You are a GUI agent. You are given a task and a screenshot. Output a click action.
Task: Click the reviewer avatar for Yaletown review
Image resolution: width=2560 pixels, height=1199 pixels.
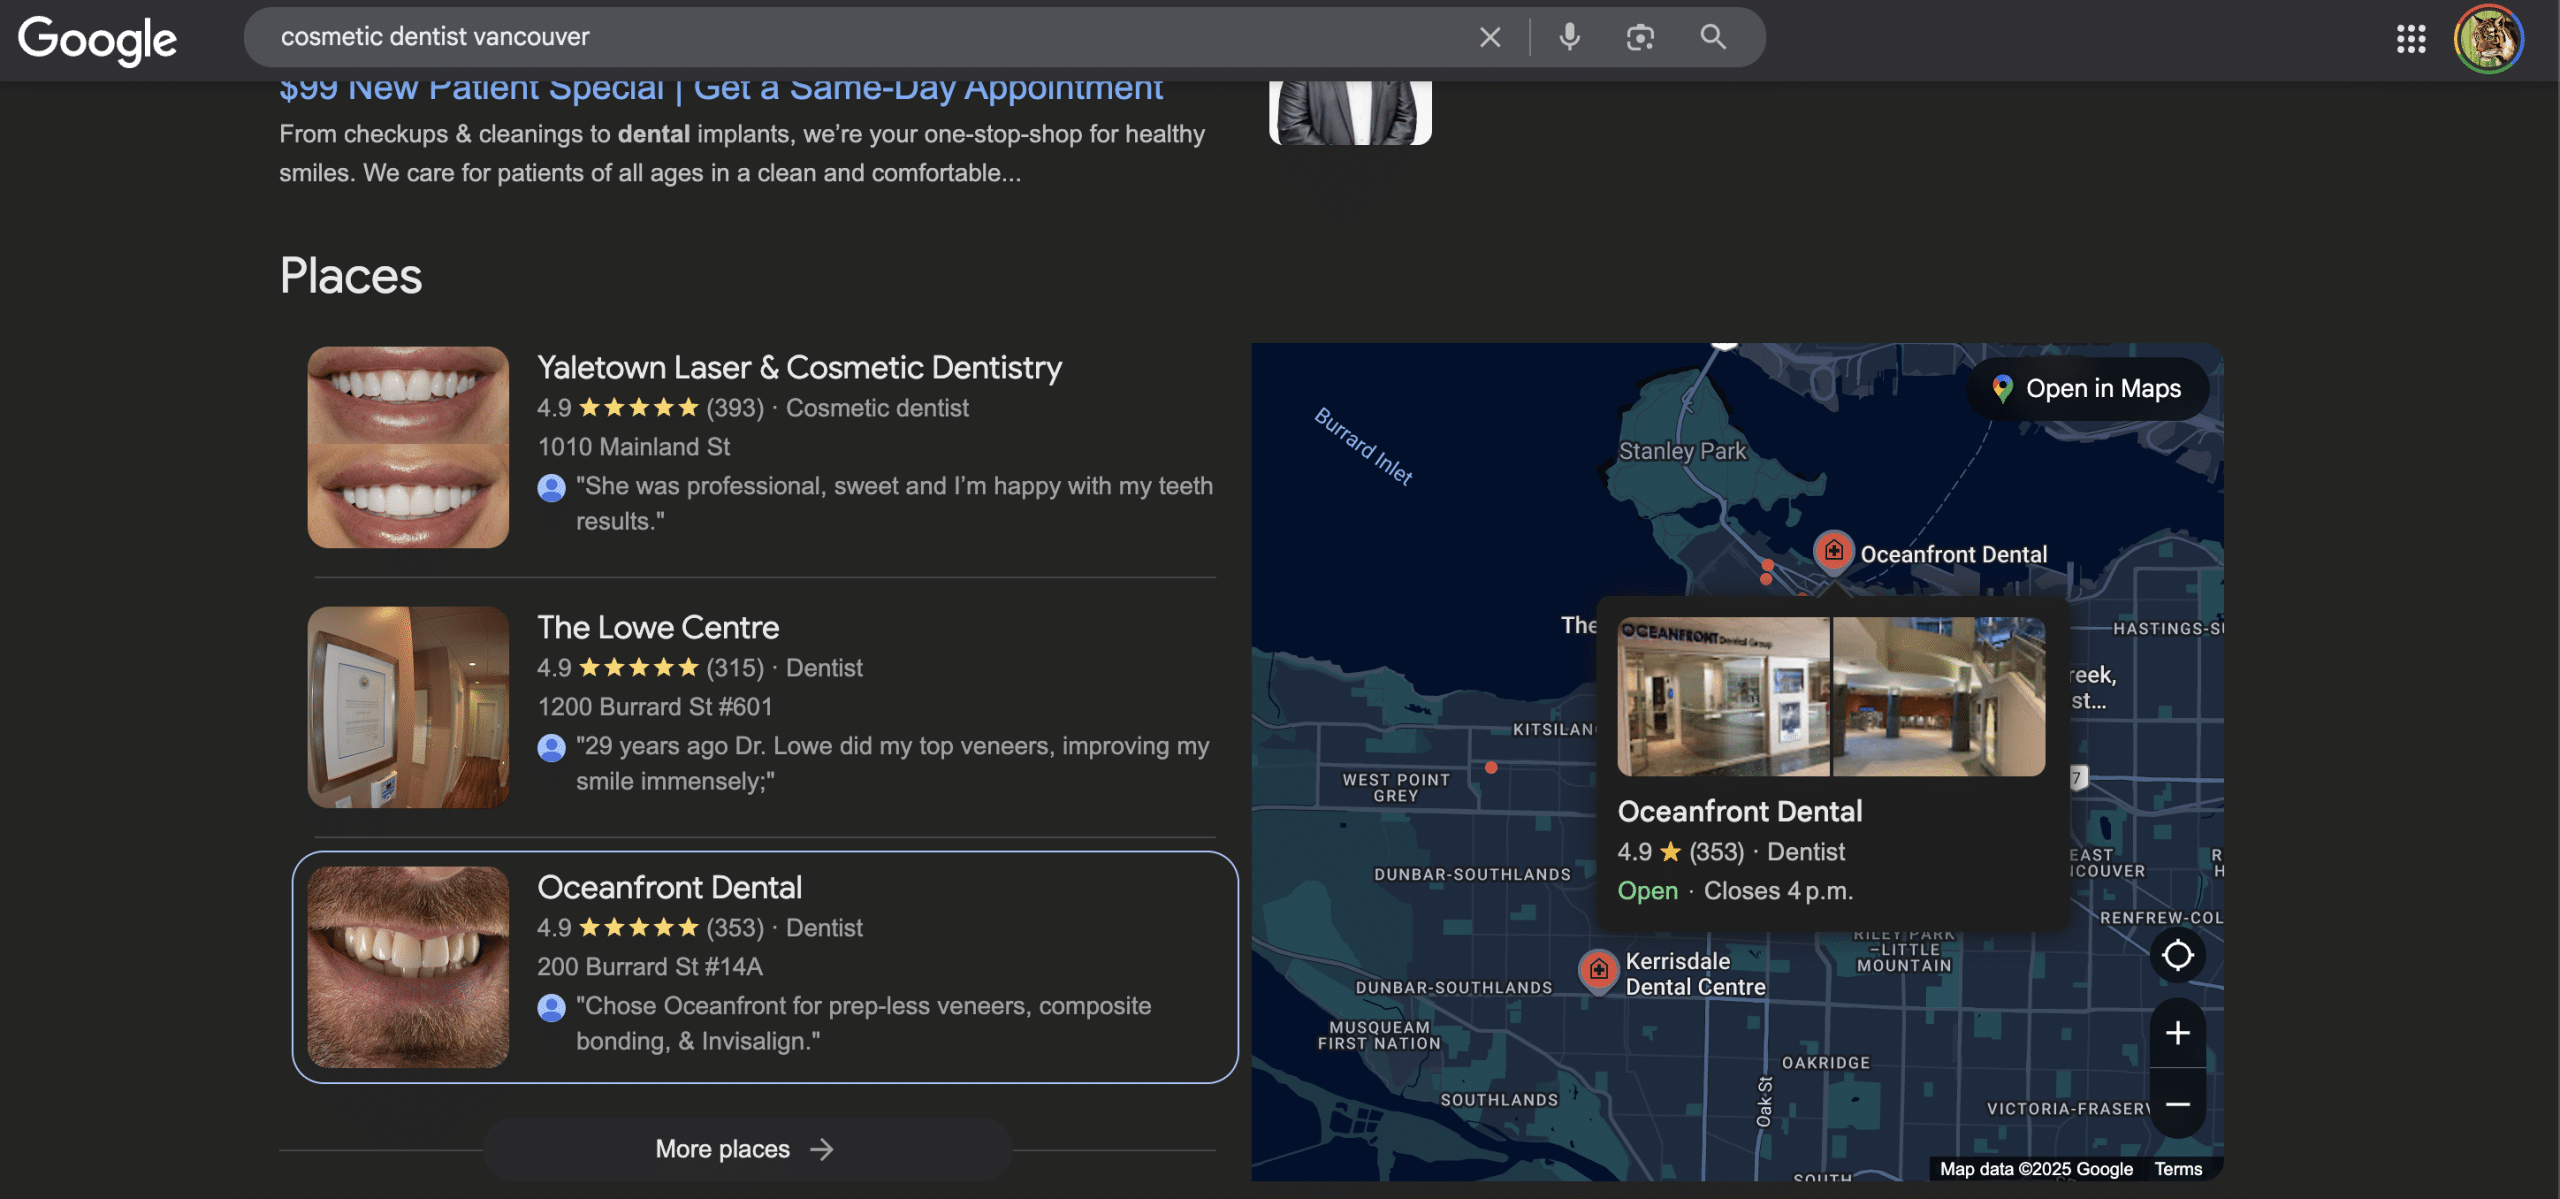click(x=551, y=487)
